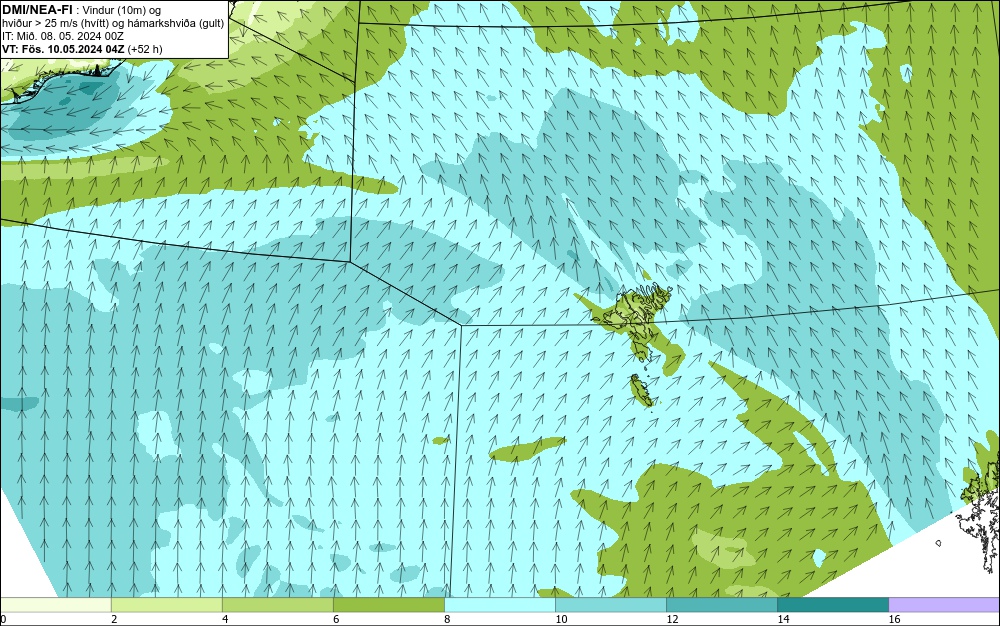Click the '2' legend scale label
The image size is (1000, 626).
[114, 619]
